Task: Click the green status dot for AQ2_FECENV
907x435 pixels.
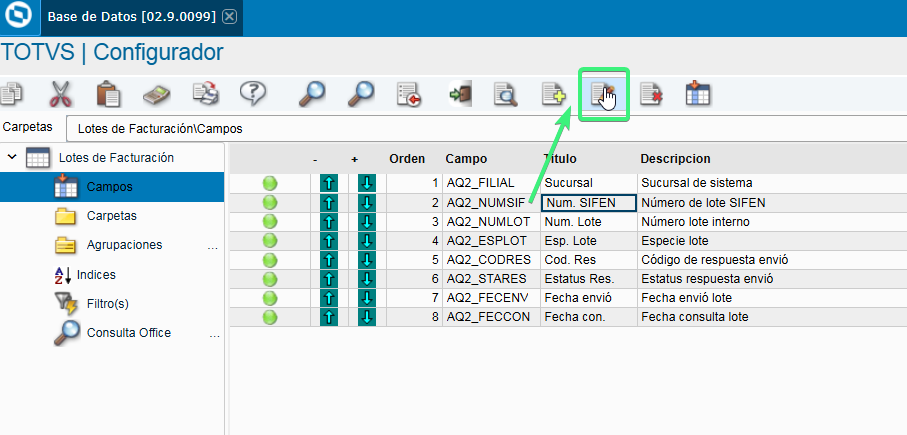Action: (270, 298)
